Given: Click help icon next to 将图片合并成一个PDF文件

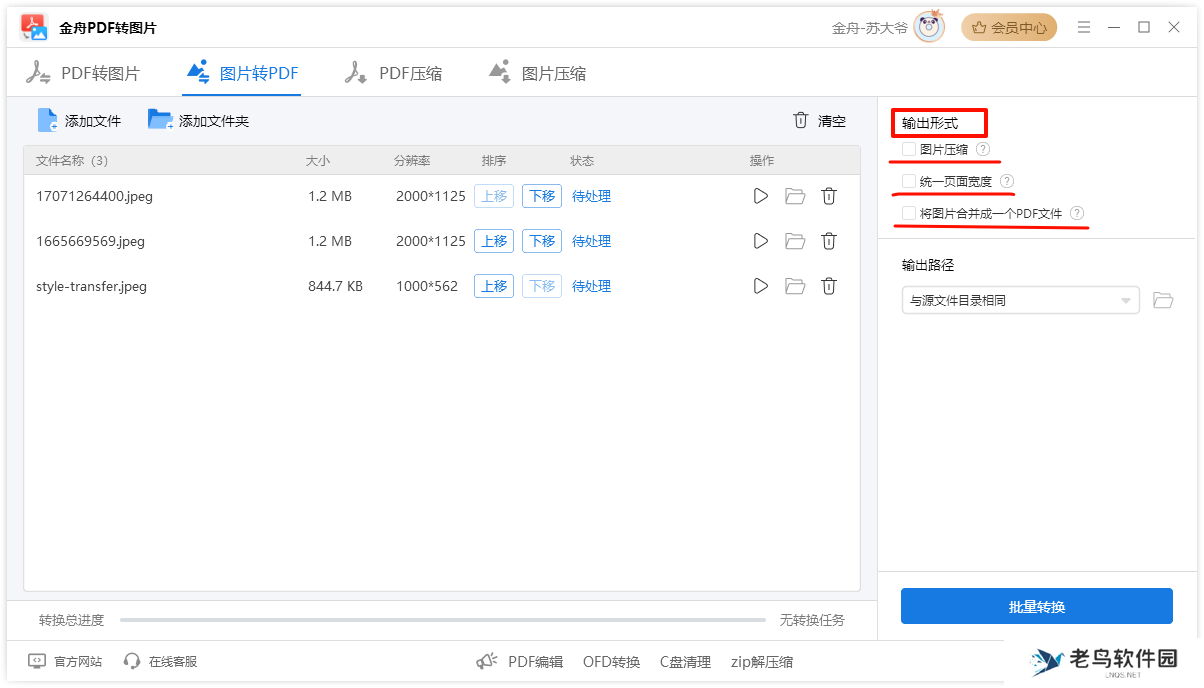Looking at the screenshot, I should pos(1077,213).
